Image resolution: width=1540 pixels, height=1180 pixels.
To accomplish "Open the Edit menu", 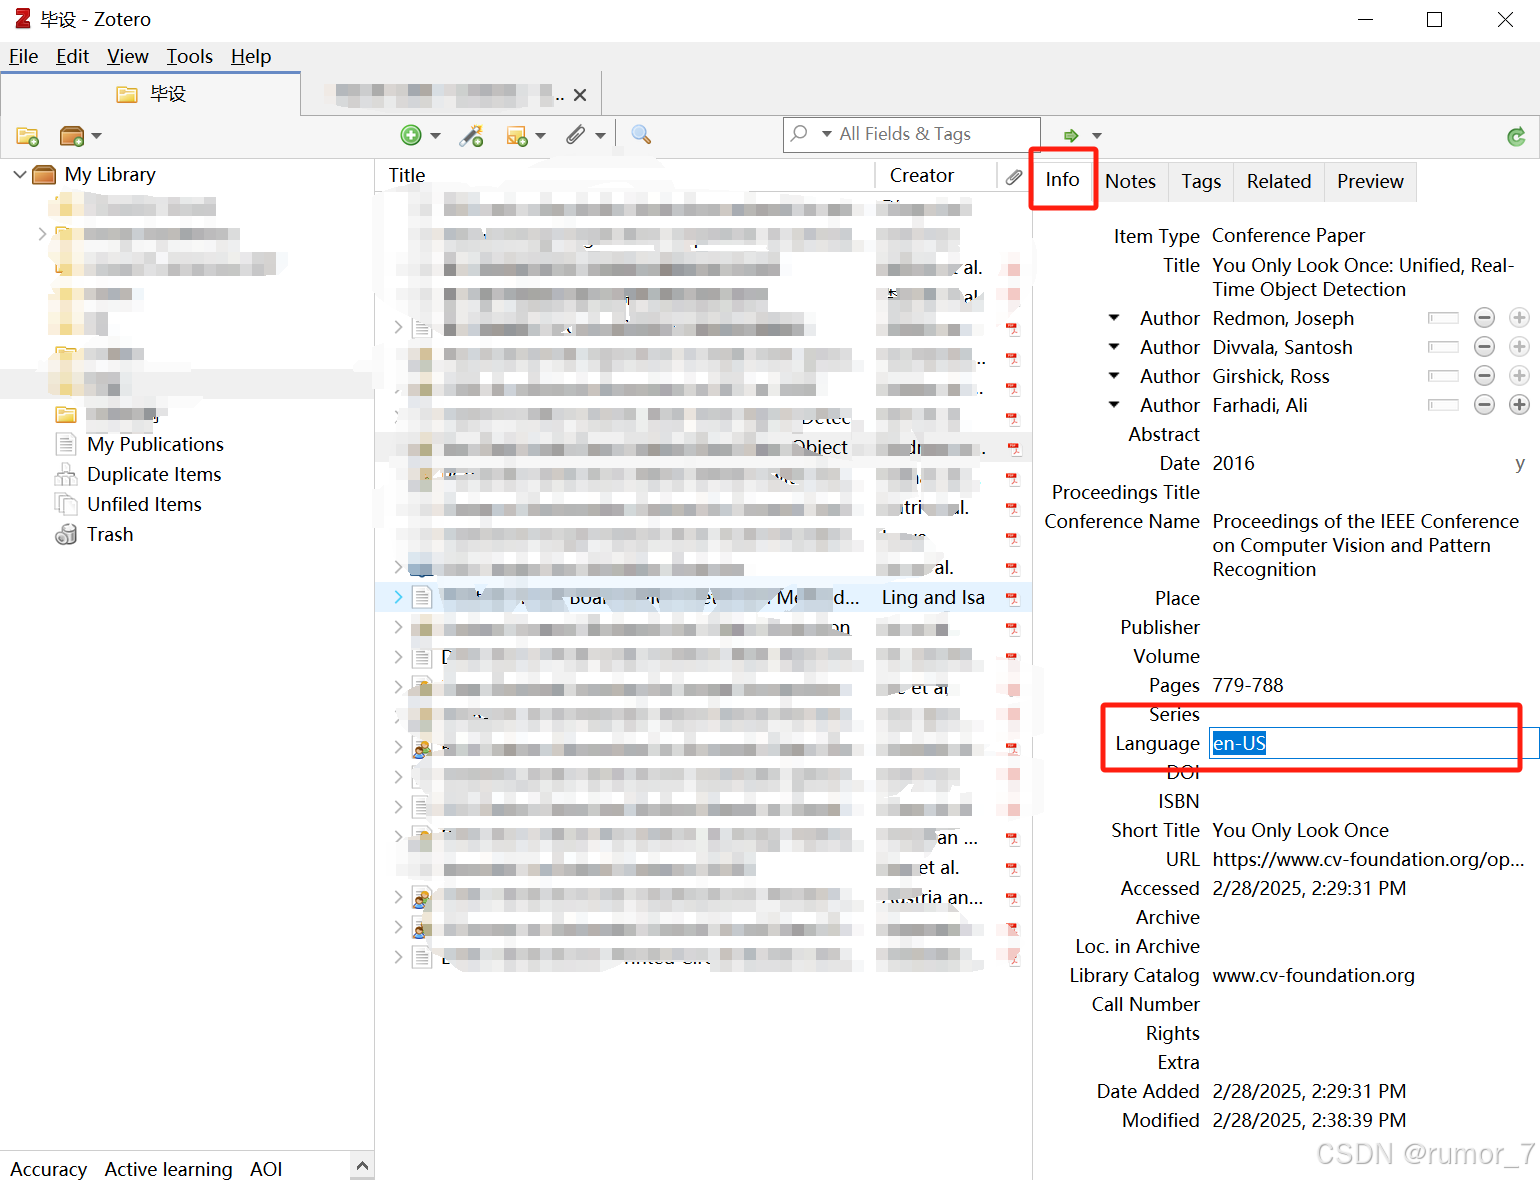I will pos(73,57).
